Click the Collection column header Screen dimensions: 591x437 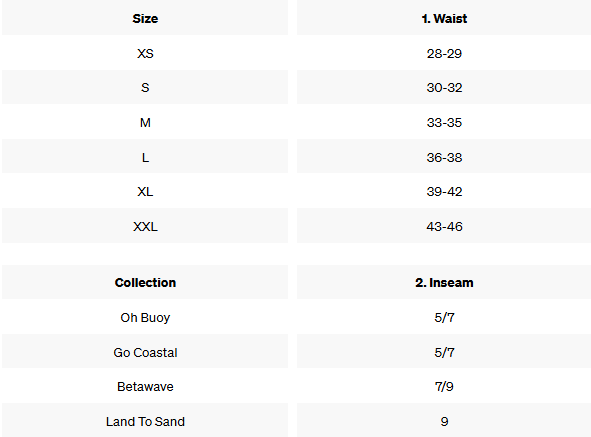pos(145,282)
